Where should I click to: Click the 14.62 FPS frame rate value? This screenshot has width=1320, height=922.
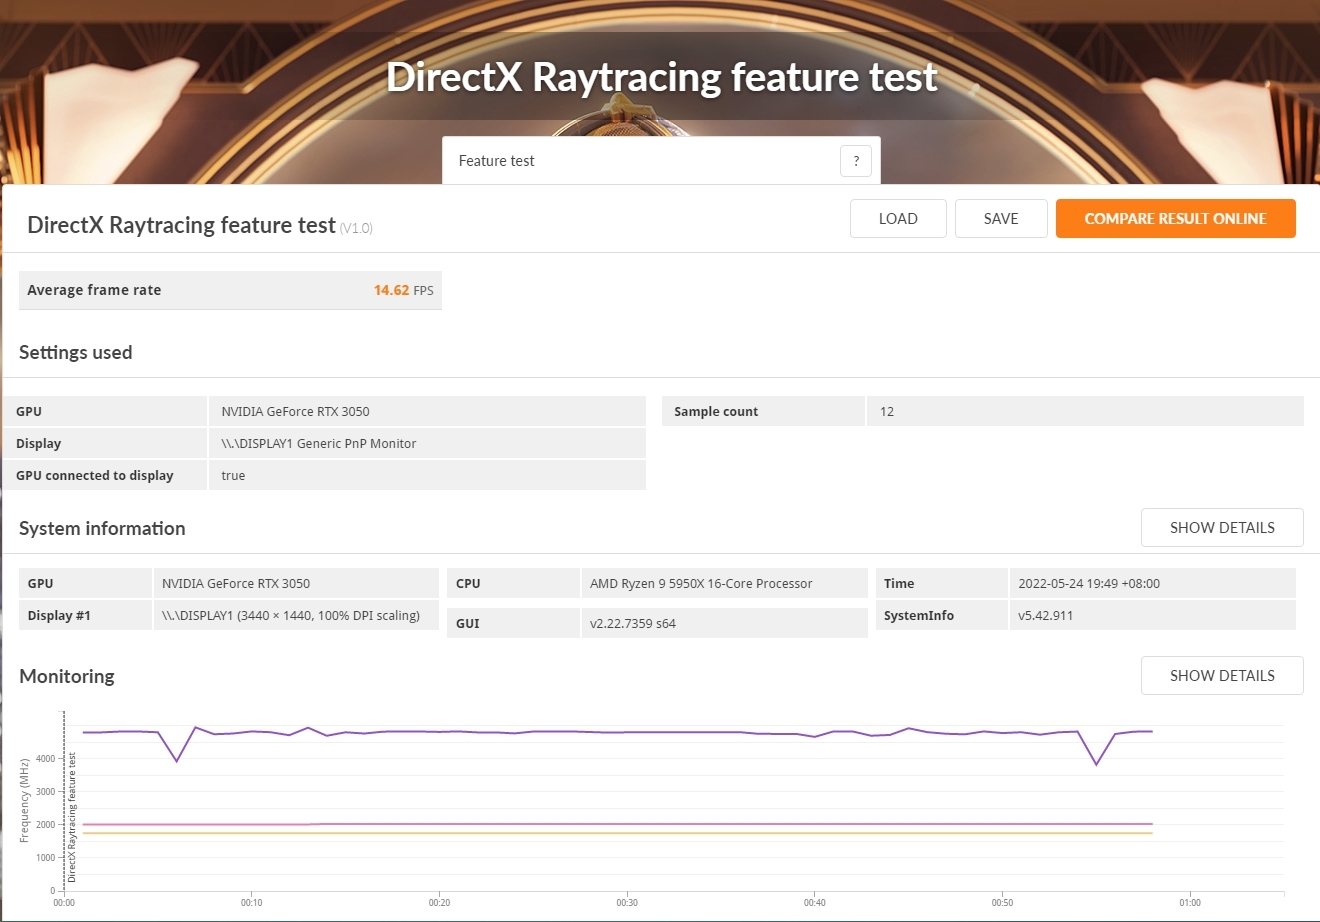pyautogui.click(x=403, y=290)
